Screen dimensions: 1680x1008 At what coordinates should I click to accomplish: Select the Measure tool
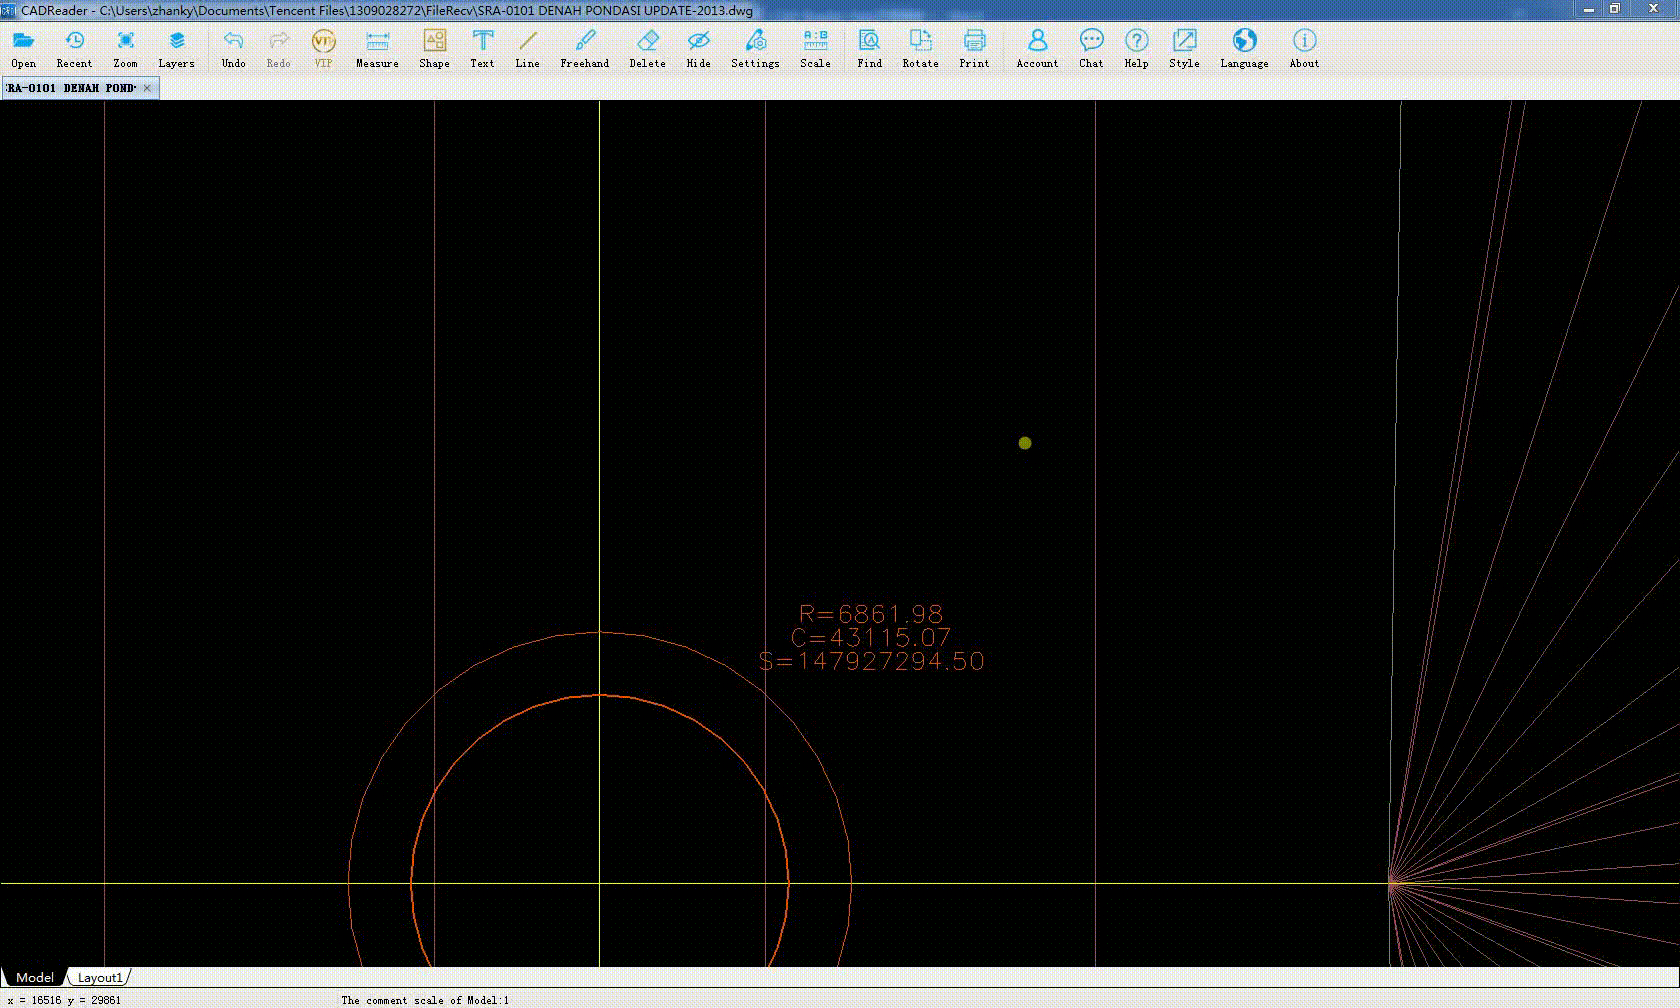point(377,48)
